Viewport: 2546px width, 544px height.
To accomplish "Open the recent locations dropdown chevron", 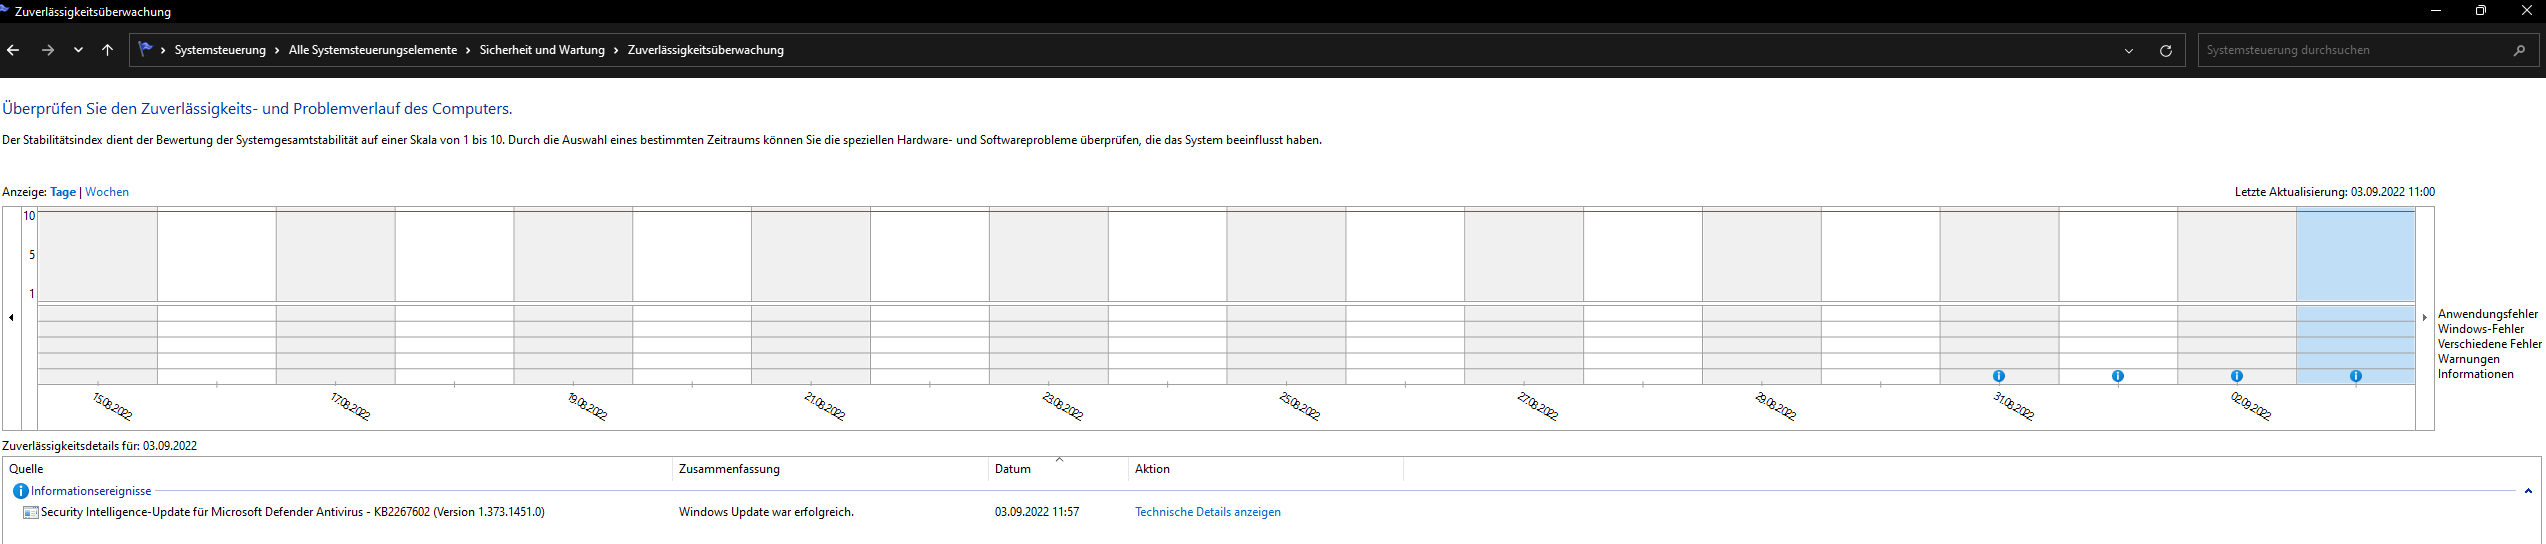I will [x=78, y=50].
